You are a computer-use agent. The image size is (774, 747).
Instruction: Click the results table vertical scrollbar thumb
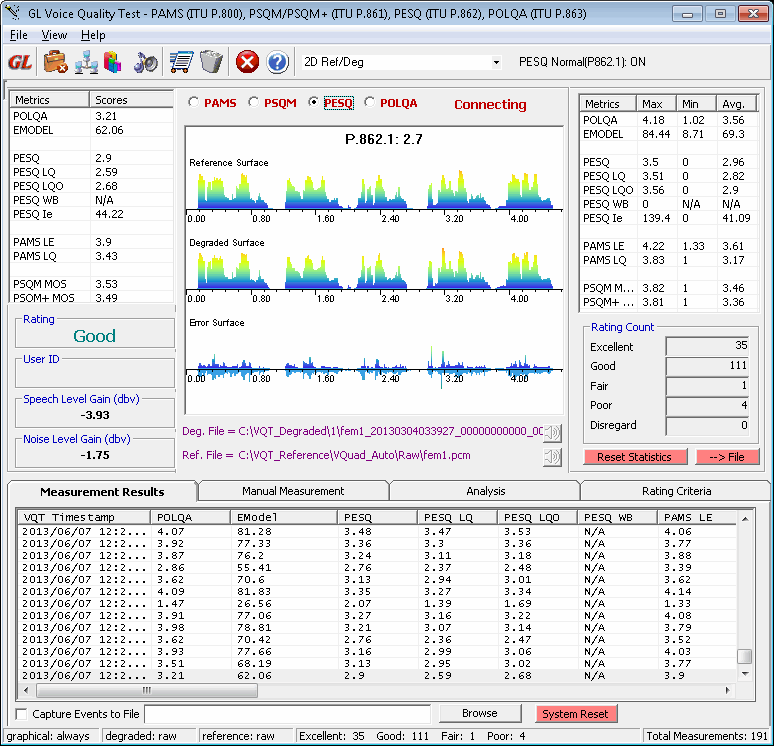[744, 656]
